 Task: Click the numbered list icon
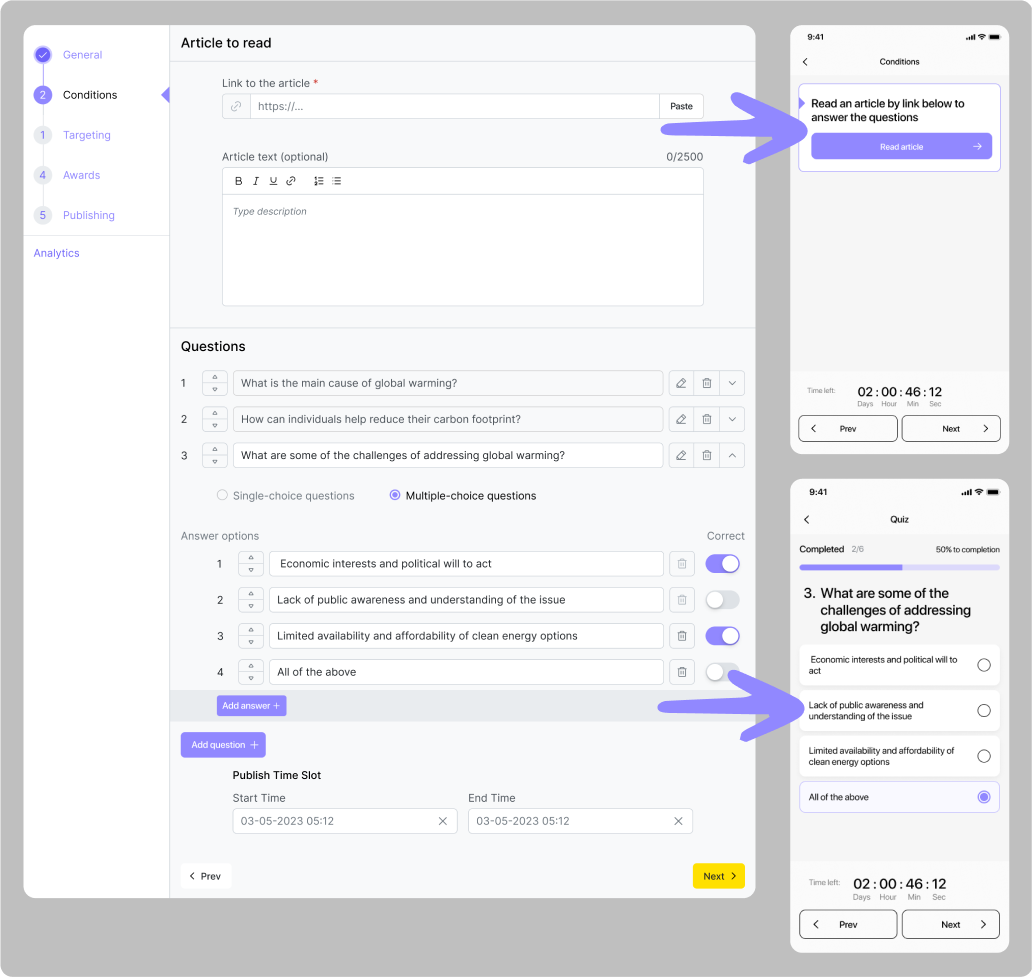coord(319,181)
